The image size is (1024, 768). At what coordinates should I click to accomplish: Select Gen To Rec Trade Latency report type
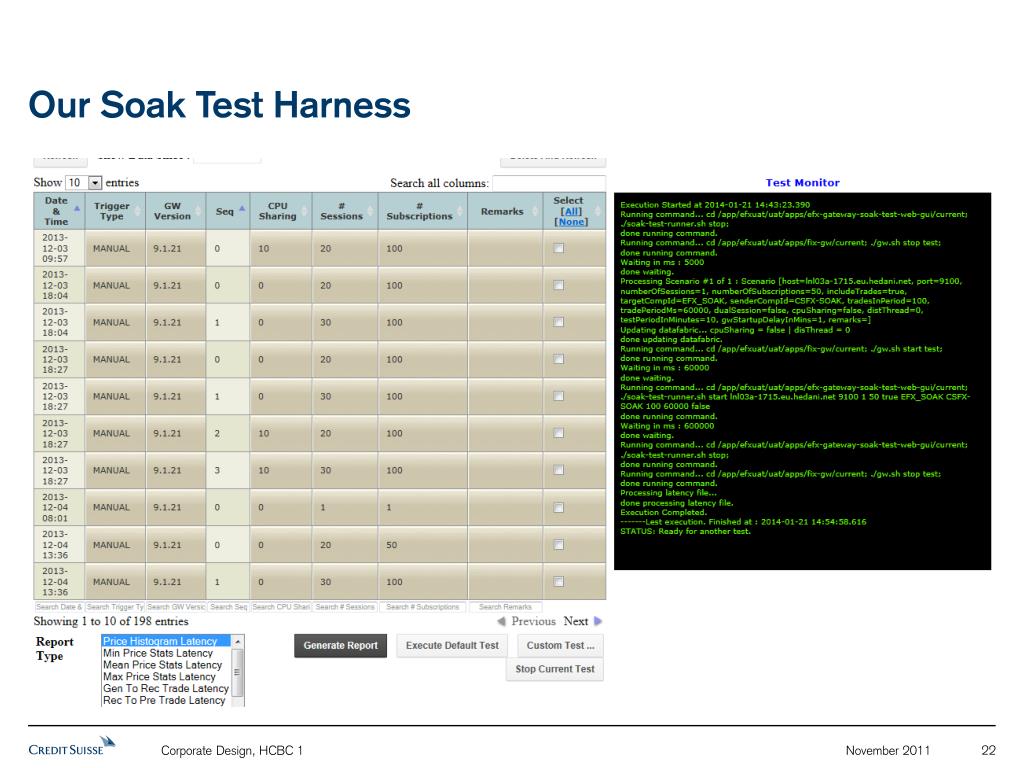click(166, 688)
